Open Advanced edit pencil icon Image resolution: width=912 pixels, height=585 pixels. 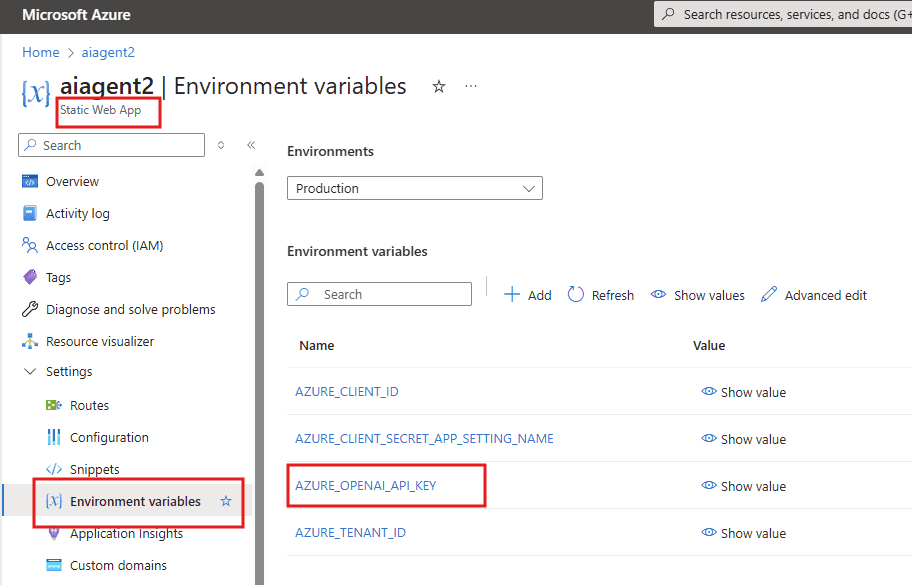pos(769,295)
